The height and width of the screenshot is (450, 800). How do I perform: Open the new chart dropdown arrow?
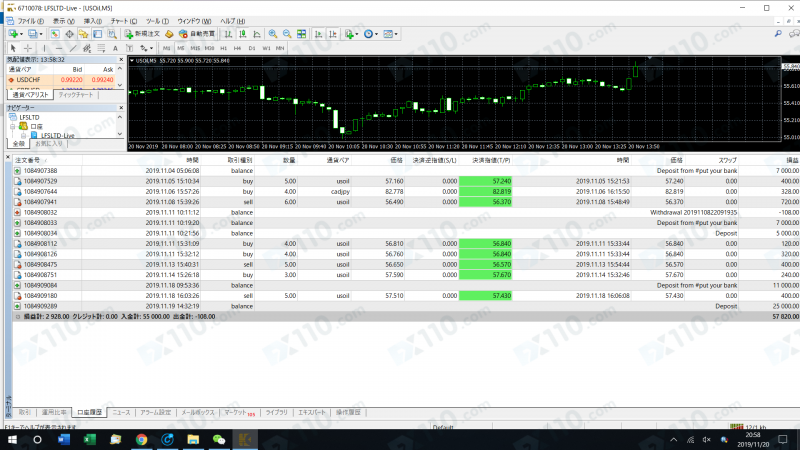23,33
